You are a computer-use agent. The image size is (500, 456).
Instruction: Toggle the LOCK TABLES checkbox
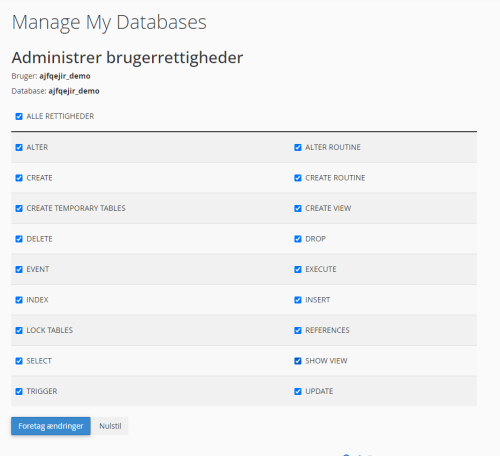19,330
